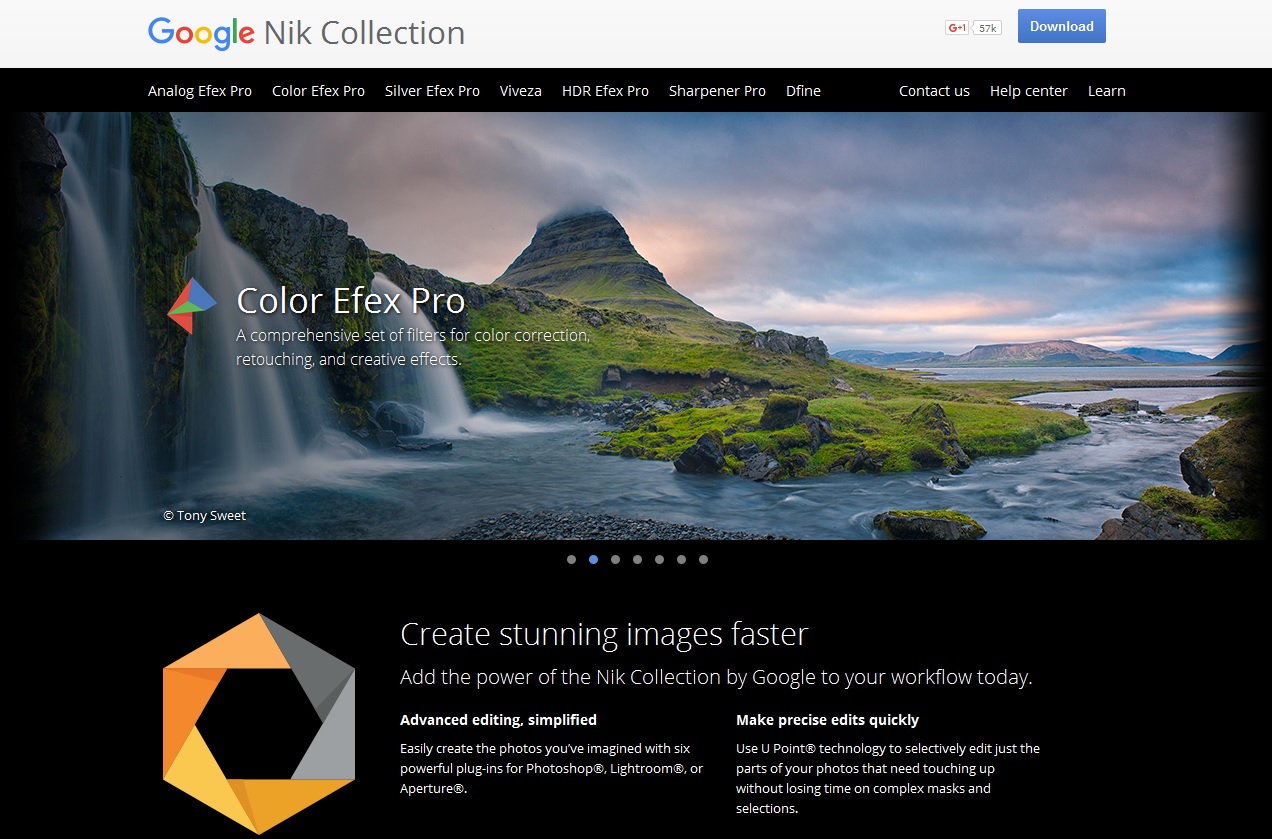Click 'Add the power of the Nik Collection' subheading
Image resolution: width=1272 pixels, height=839 pixels.
coord(716,677)
